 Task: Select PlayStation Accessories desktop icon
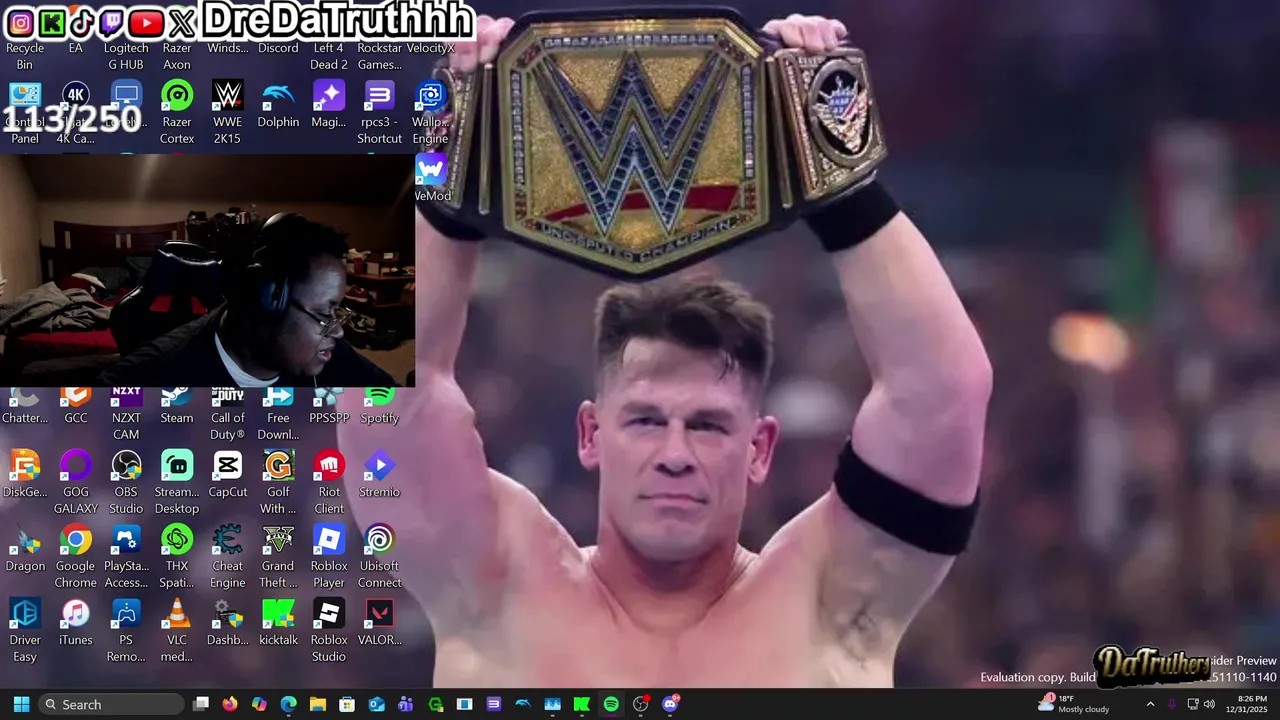click(126, 556)
